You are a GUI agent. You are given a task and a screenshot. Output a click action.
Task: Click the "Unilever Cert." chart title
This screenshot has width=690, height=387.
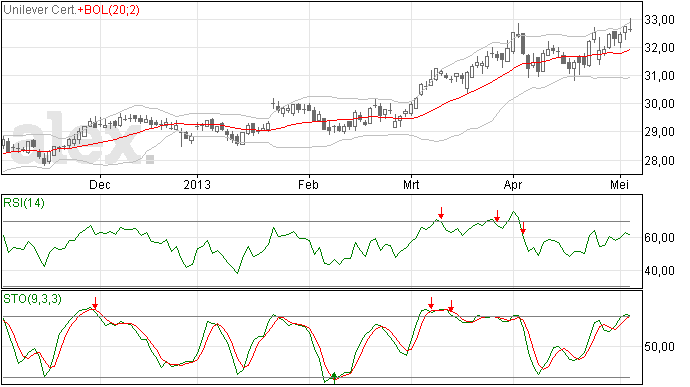coord(40,10)
